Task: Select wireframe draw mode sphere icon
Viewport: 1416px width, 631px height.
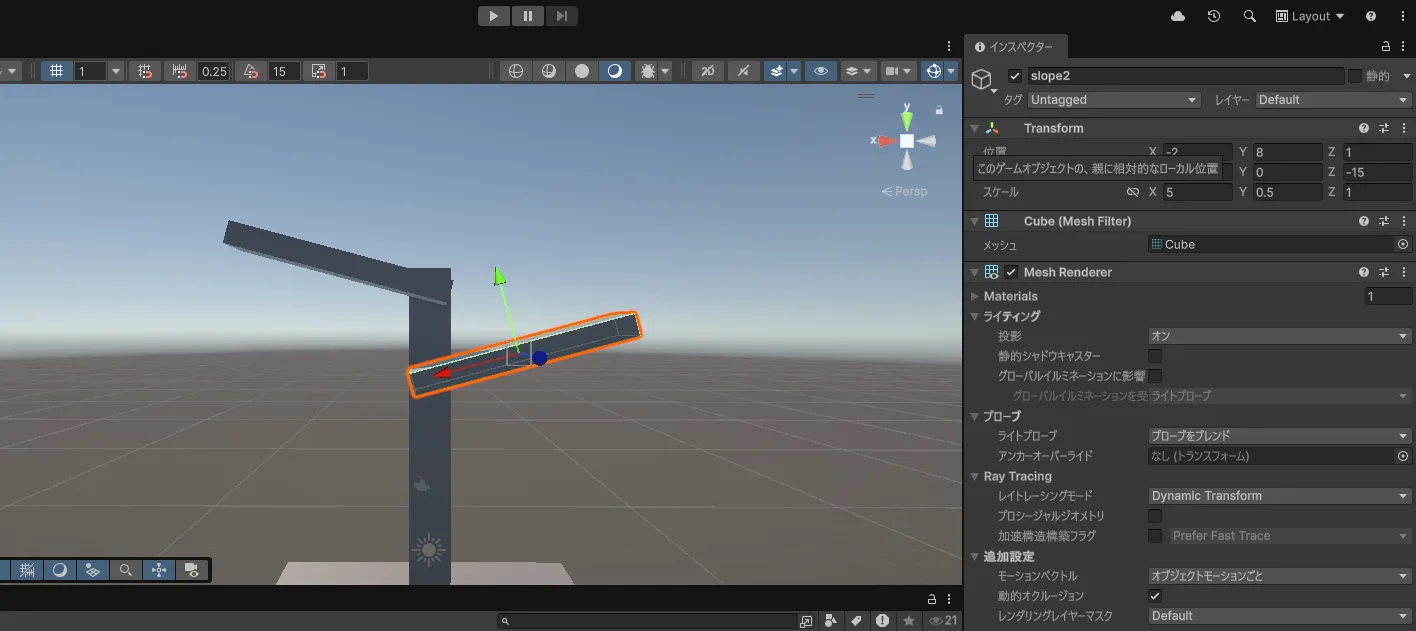Action: click(516, 71)
